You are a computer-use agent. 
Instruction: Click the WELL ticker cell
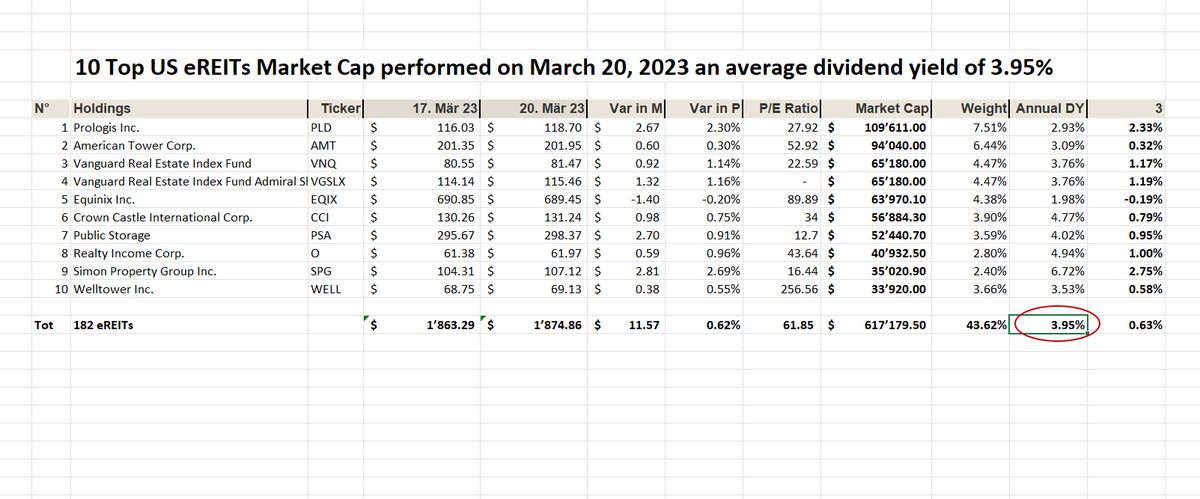326,289
